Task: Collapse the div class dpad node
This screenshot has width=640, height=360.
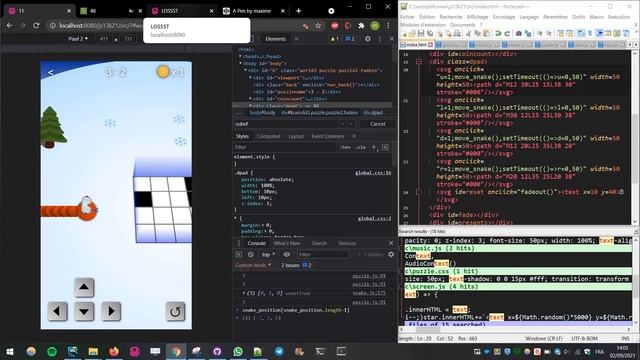Action: pyautogui.click(x=250, y=105)
